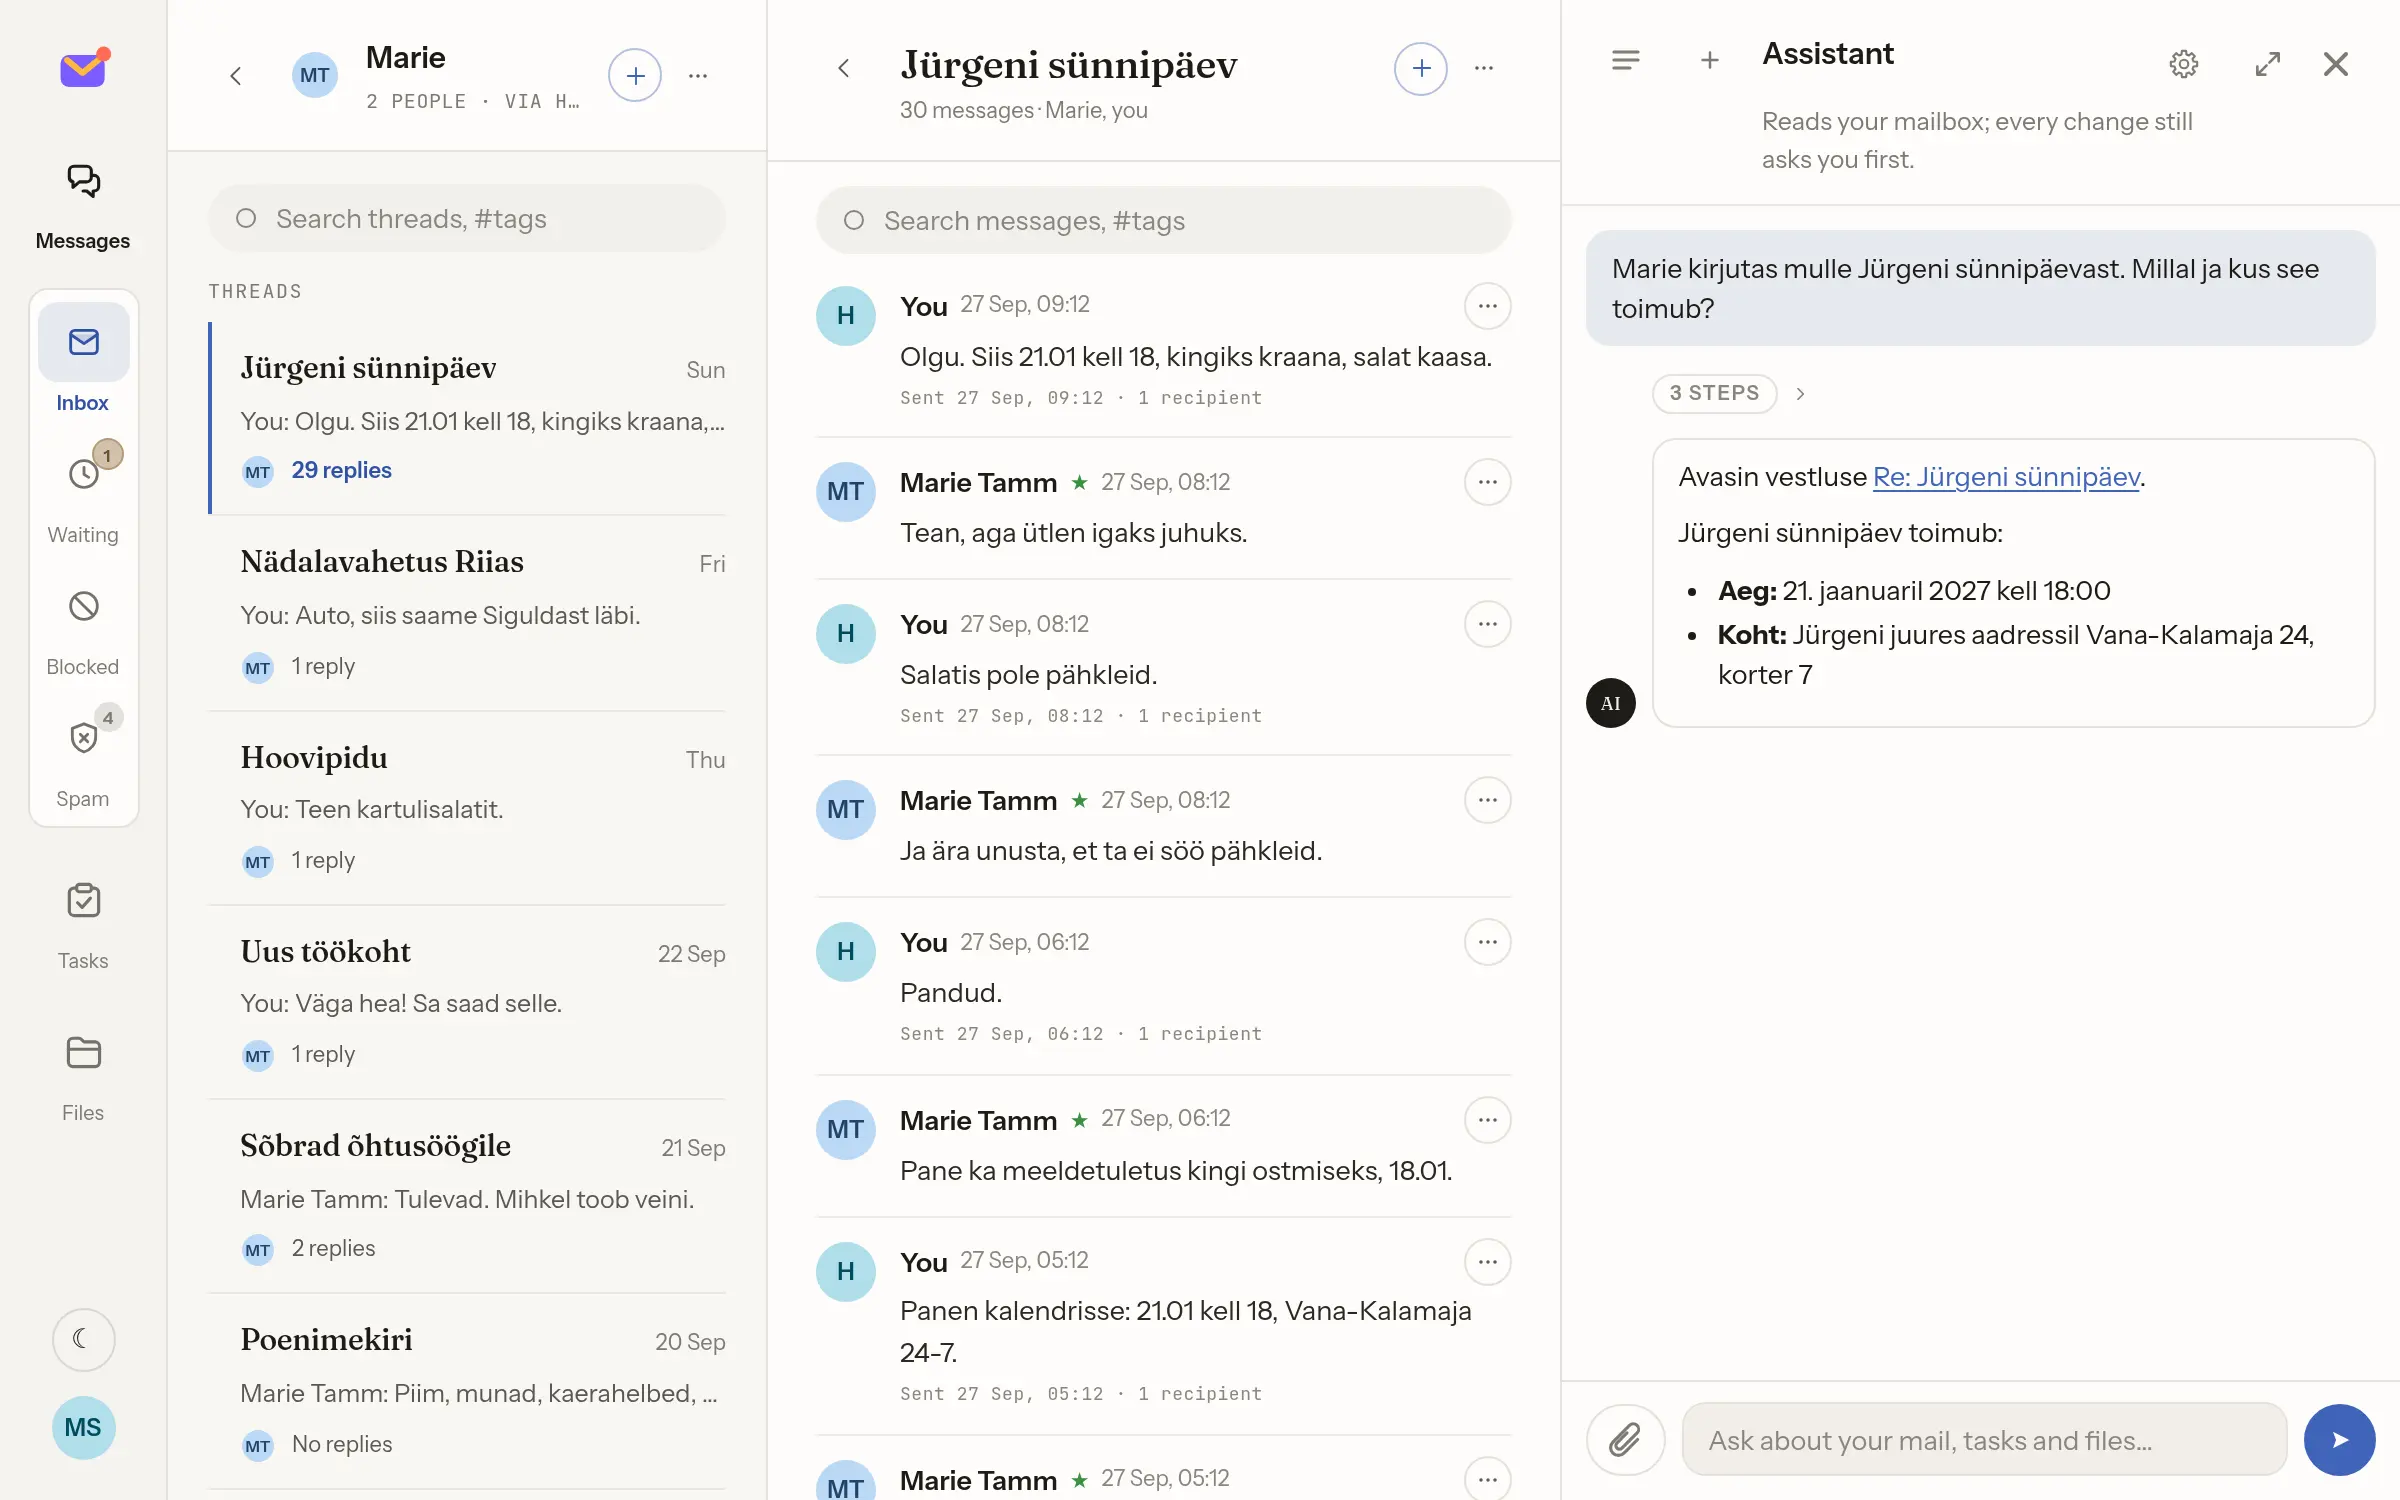Image resolution: width=2400 pixels, height=1500 pixels.
Task: Select the Inbox tab
Action: (83, 358)
